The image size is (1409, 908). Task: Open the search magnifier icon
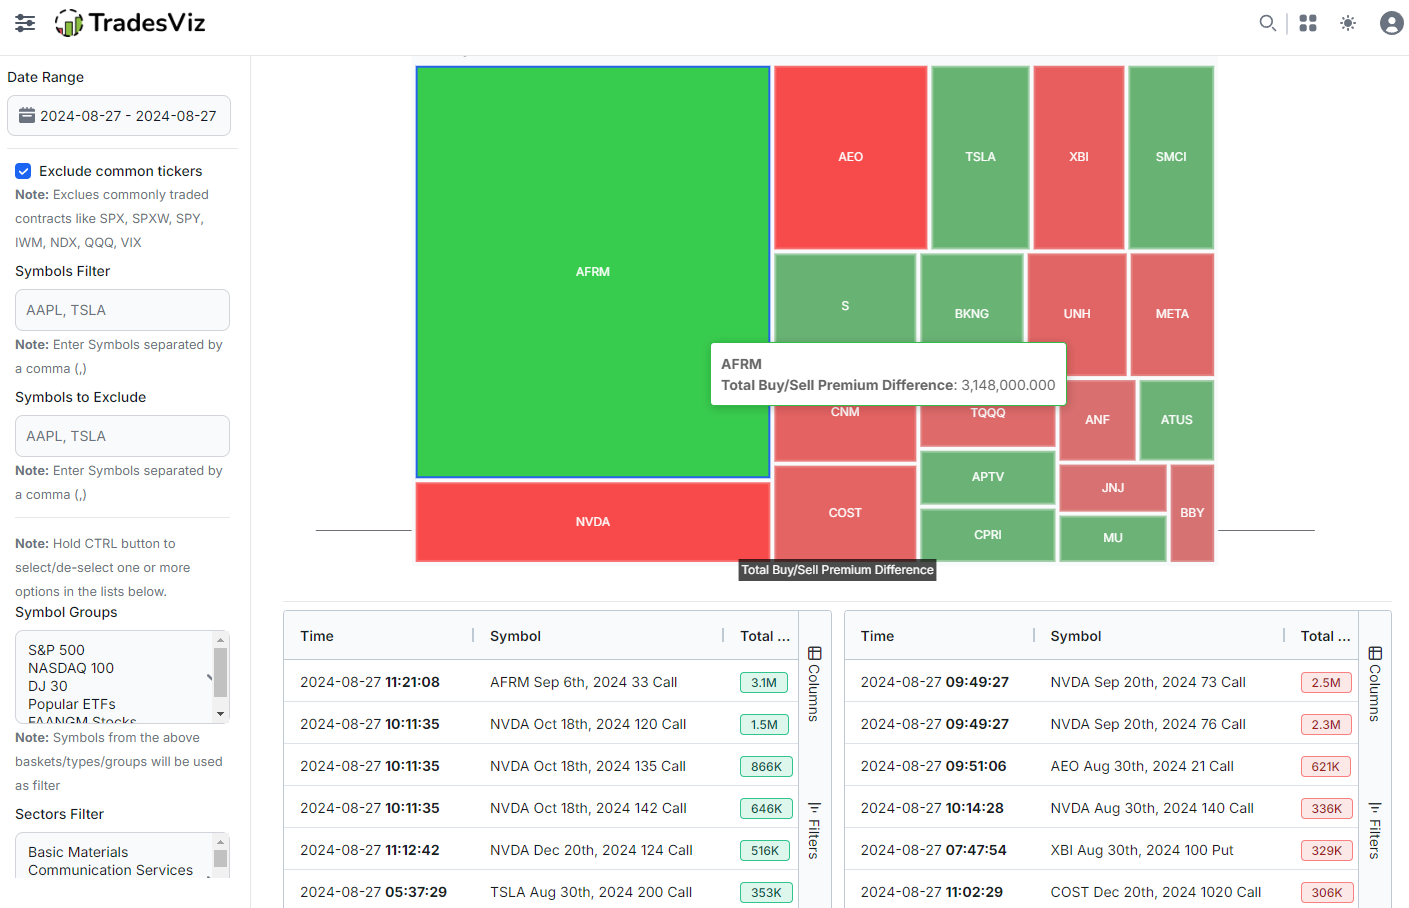tap(1267, 23)
